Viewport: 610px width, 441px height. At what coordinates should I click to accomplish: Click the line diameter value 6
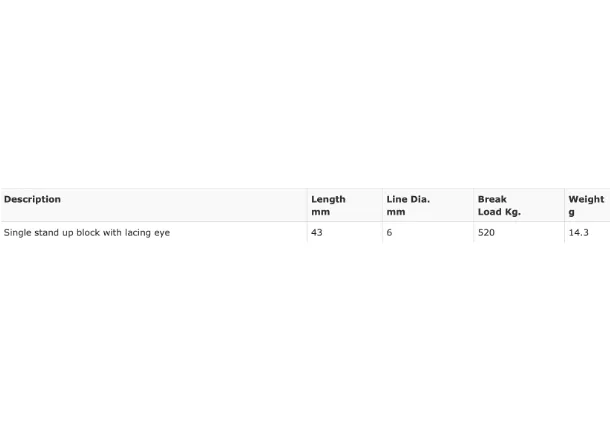click(389, 233)
